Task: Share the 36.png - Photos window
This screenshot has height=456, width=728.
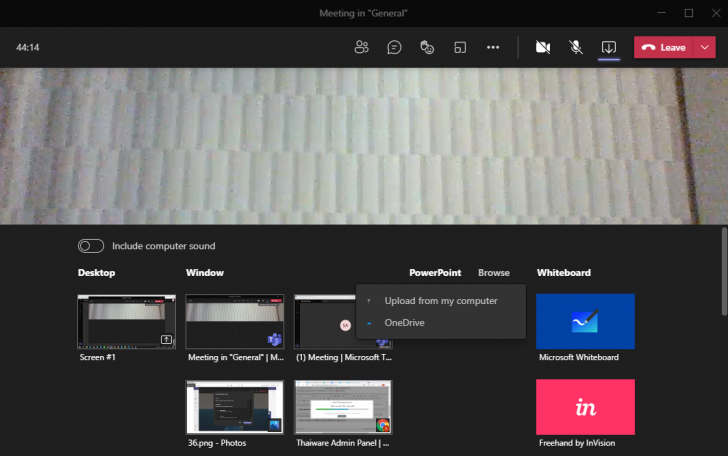Action: (235, 407)
